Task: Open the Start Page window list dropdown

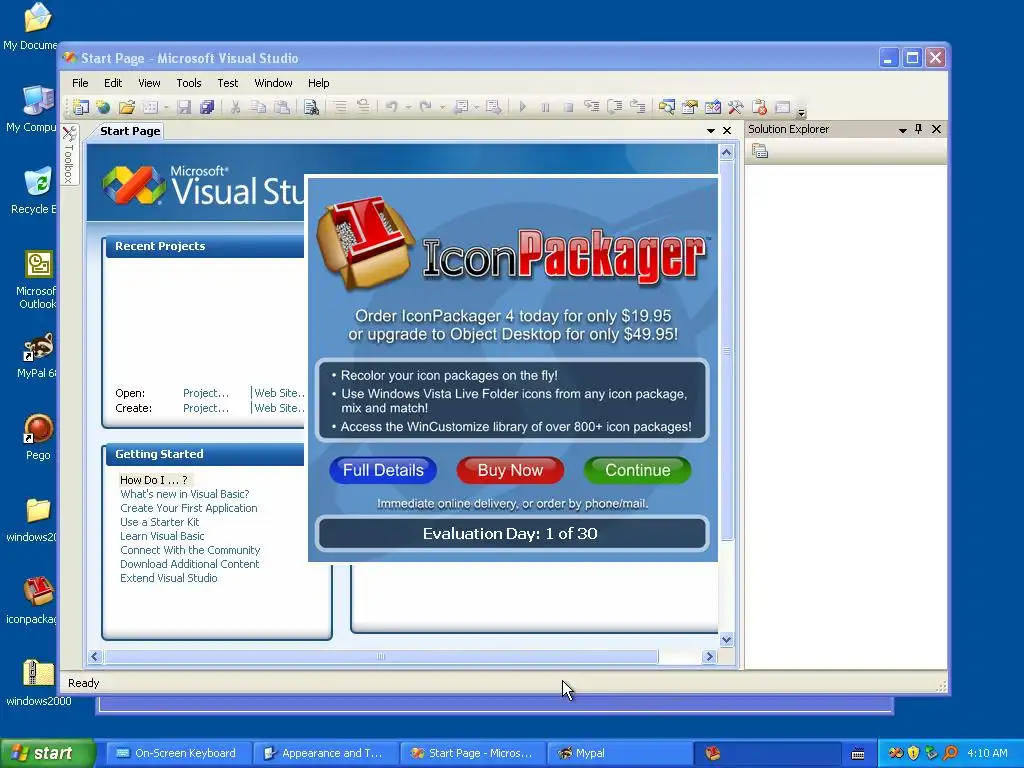Action: click(x=711, y=131)
